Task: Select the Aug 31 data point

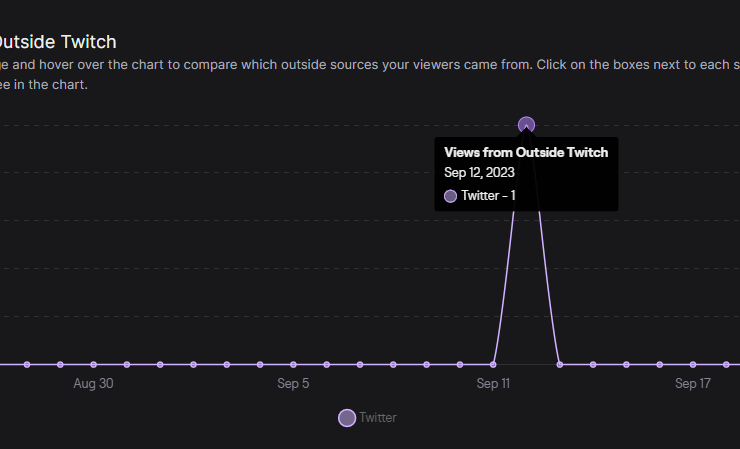Action: (x=127, y=364)
